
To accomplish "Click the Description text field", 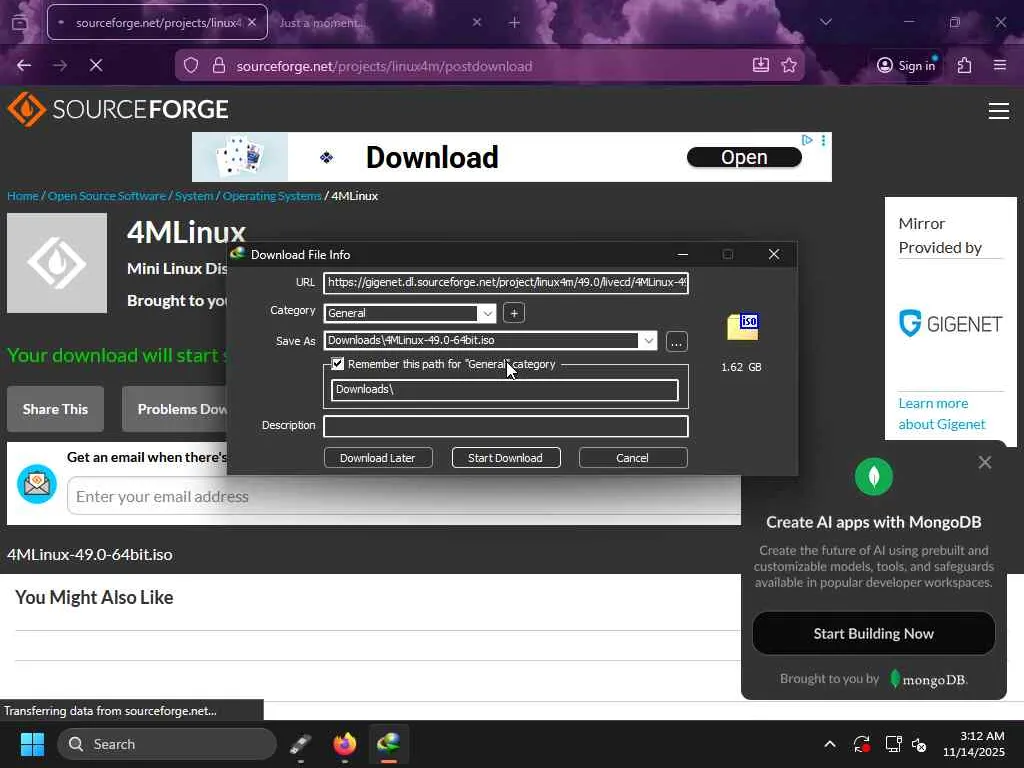I will [x=505, y=426].
